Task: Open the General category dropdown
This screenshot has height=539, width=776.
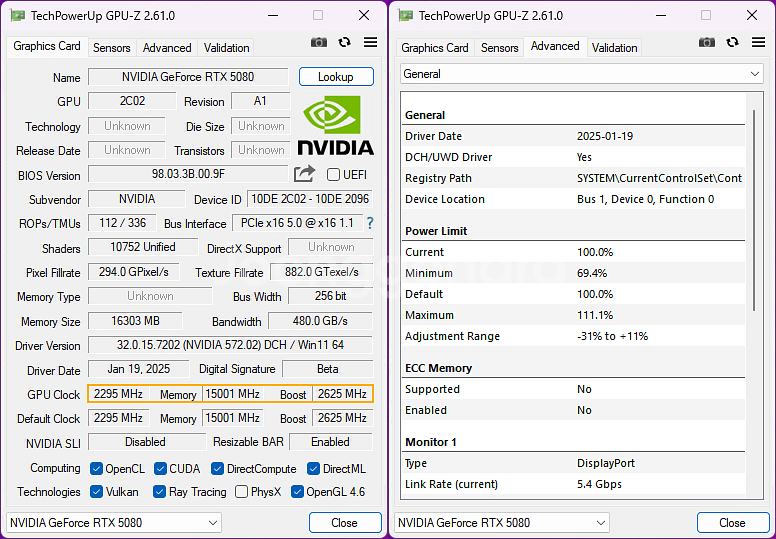Action: pyautogui.click(x=582, y=74)
